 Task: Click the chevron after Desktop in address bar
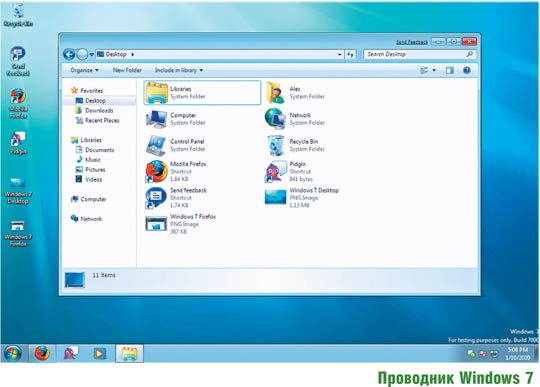133,54
